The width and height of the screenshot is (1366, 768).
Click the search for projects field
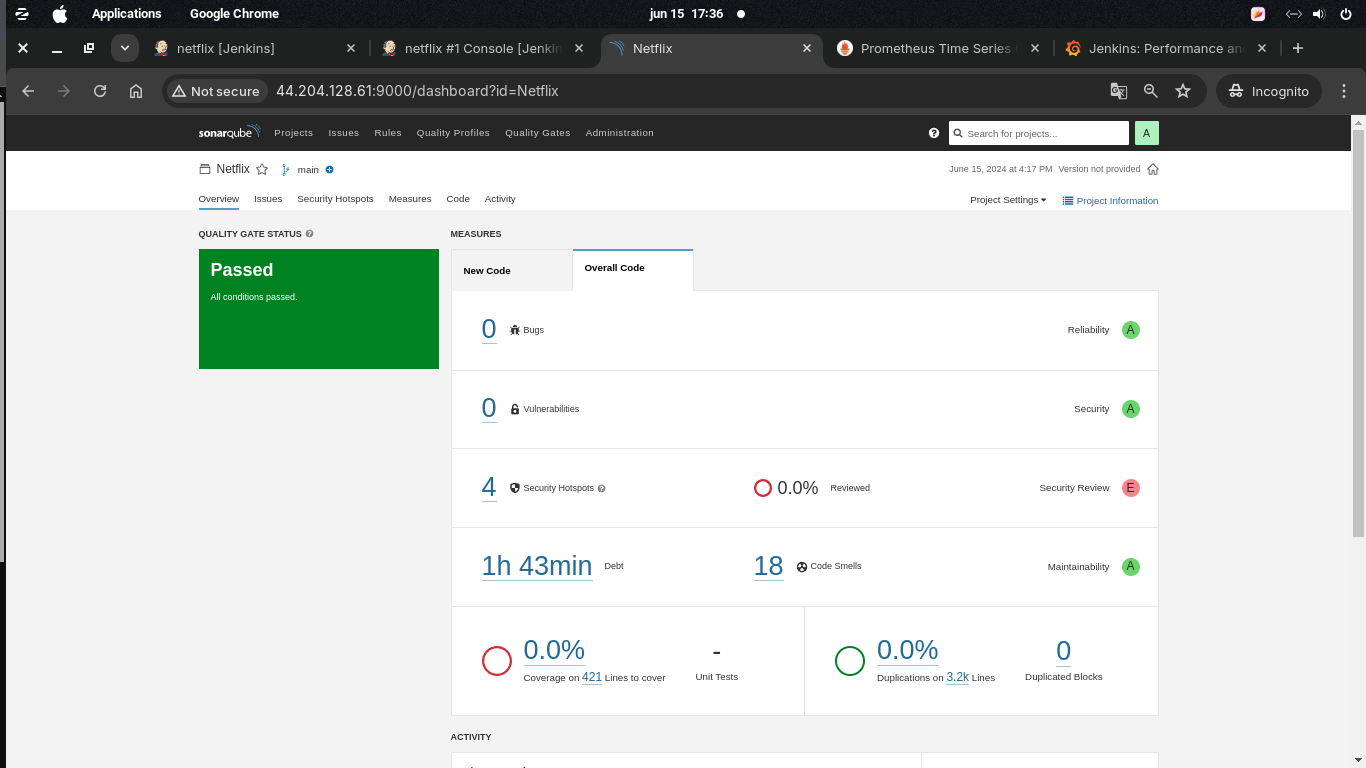[1038, 133]
